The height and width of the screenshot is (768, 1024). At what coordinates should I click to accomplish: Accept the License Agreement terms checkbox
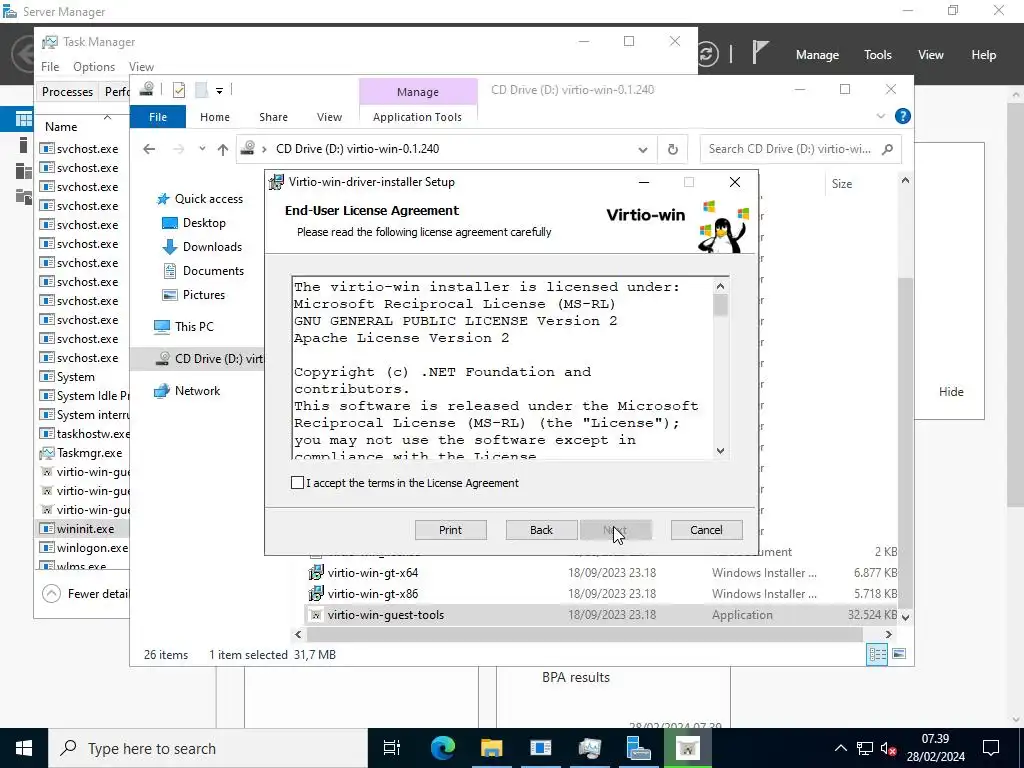coord(297,483)
